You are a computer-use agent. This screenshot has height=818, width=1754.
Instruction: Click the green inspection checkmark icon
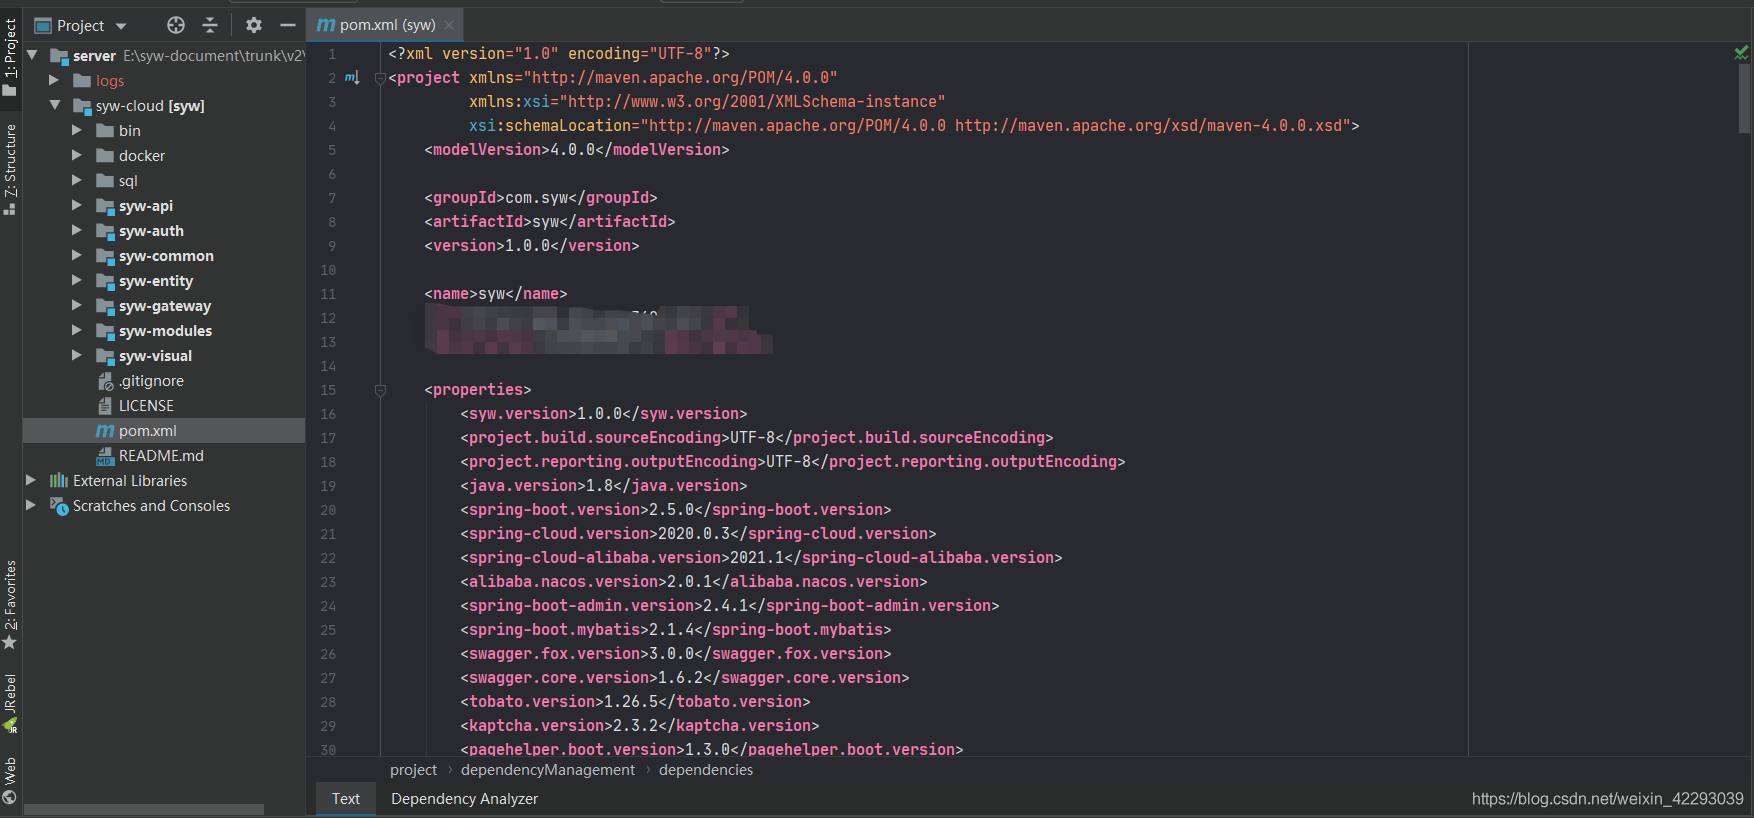point(1741,53)
